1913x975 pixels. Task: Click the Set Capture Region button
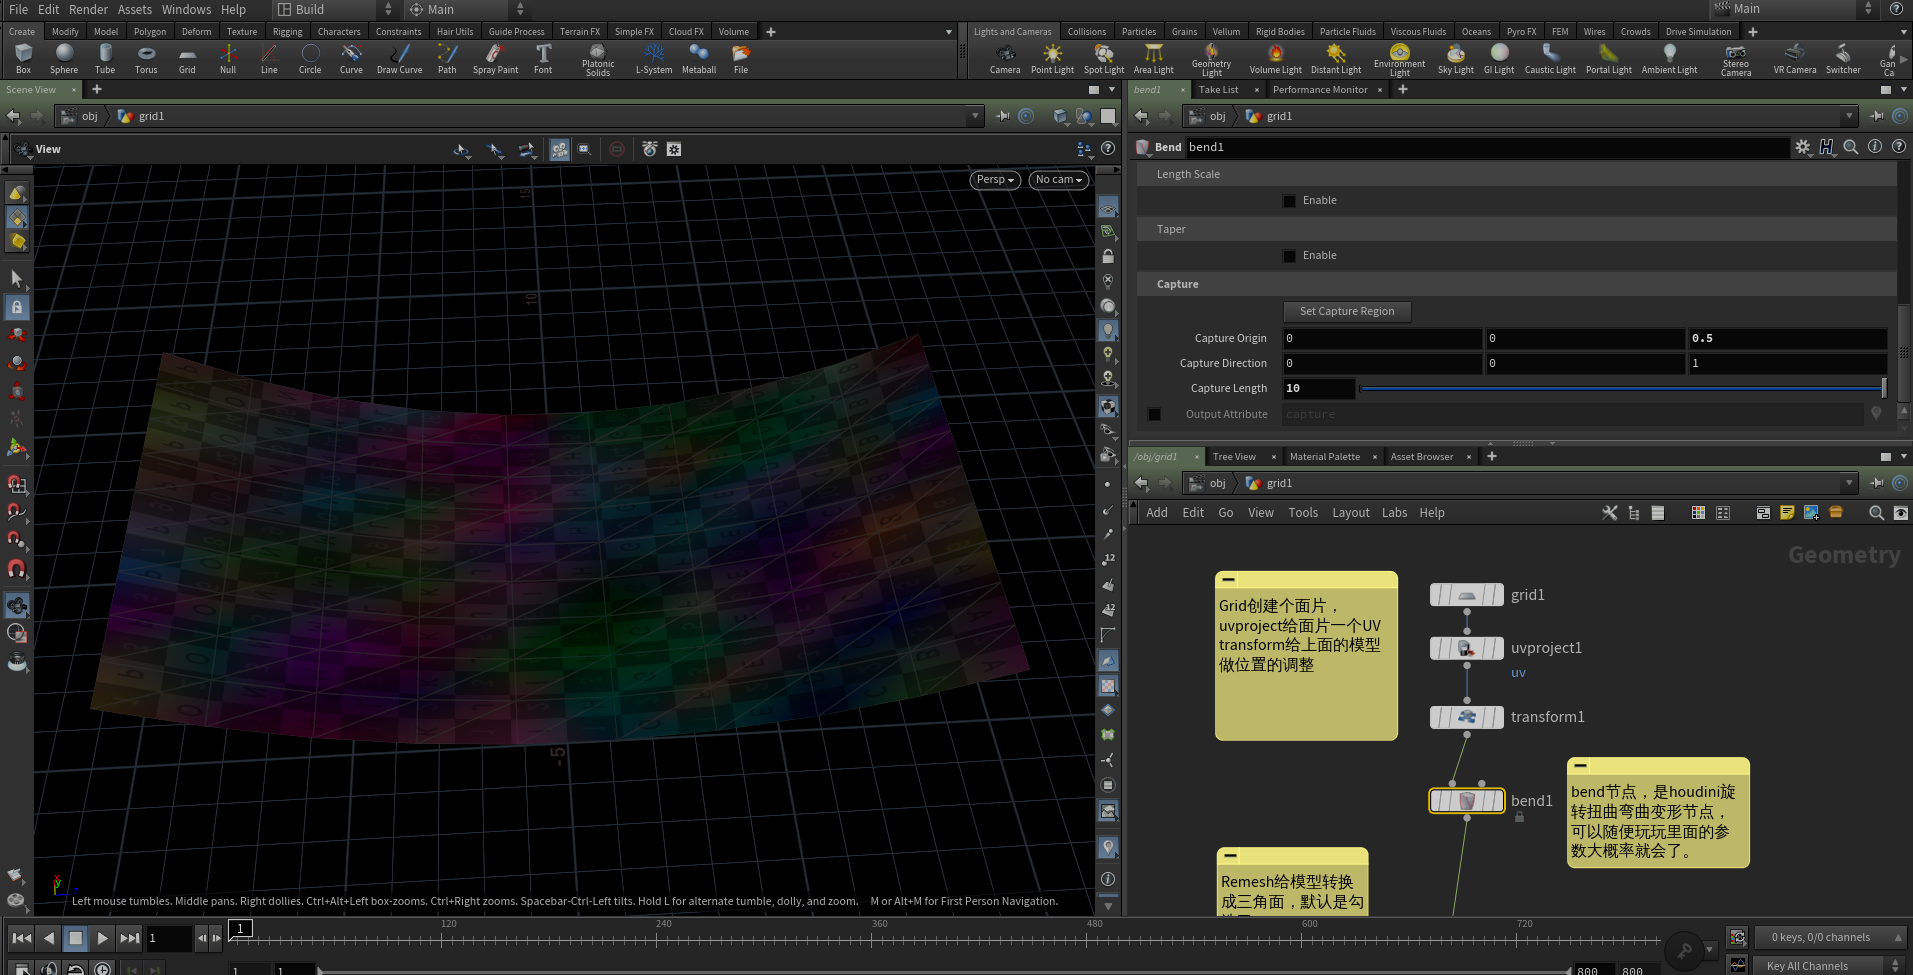[1346, 312]
